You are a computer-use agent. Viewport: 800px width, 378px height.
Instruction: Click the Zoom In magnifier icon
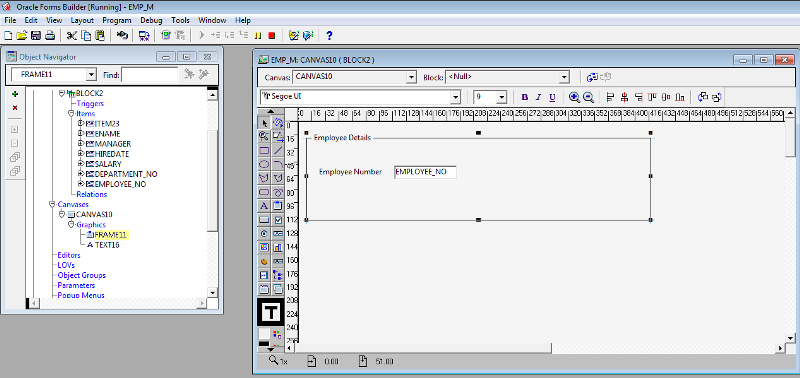(x=574, y=97)
